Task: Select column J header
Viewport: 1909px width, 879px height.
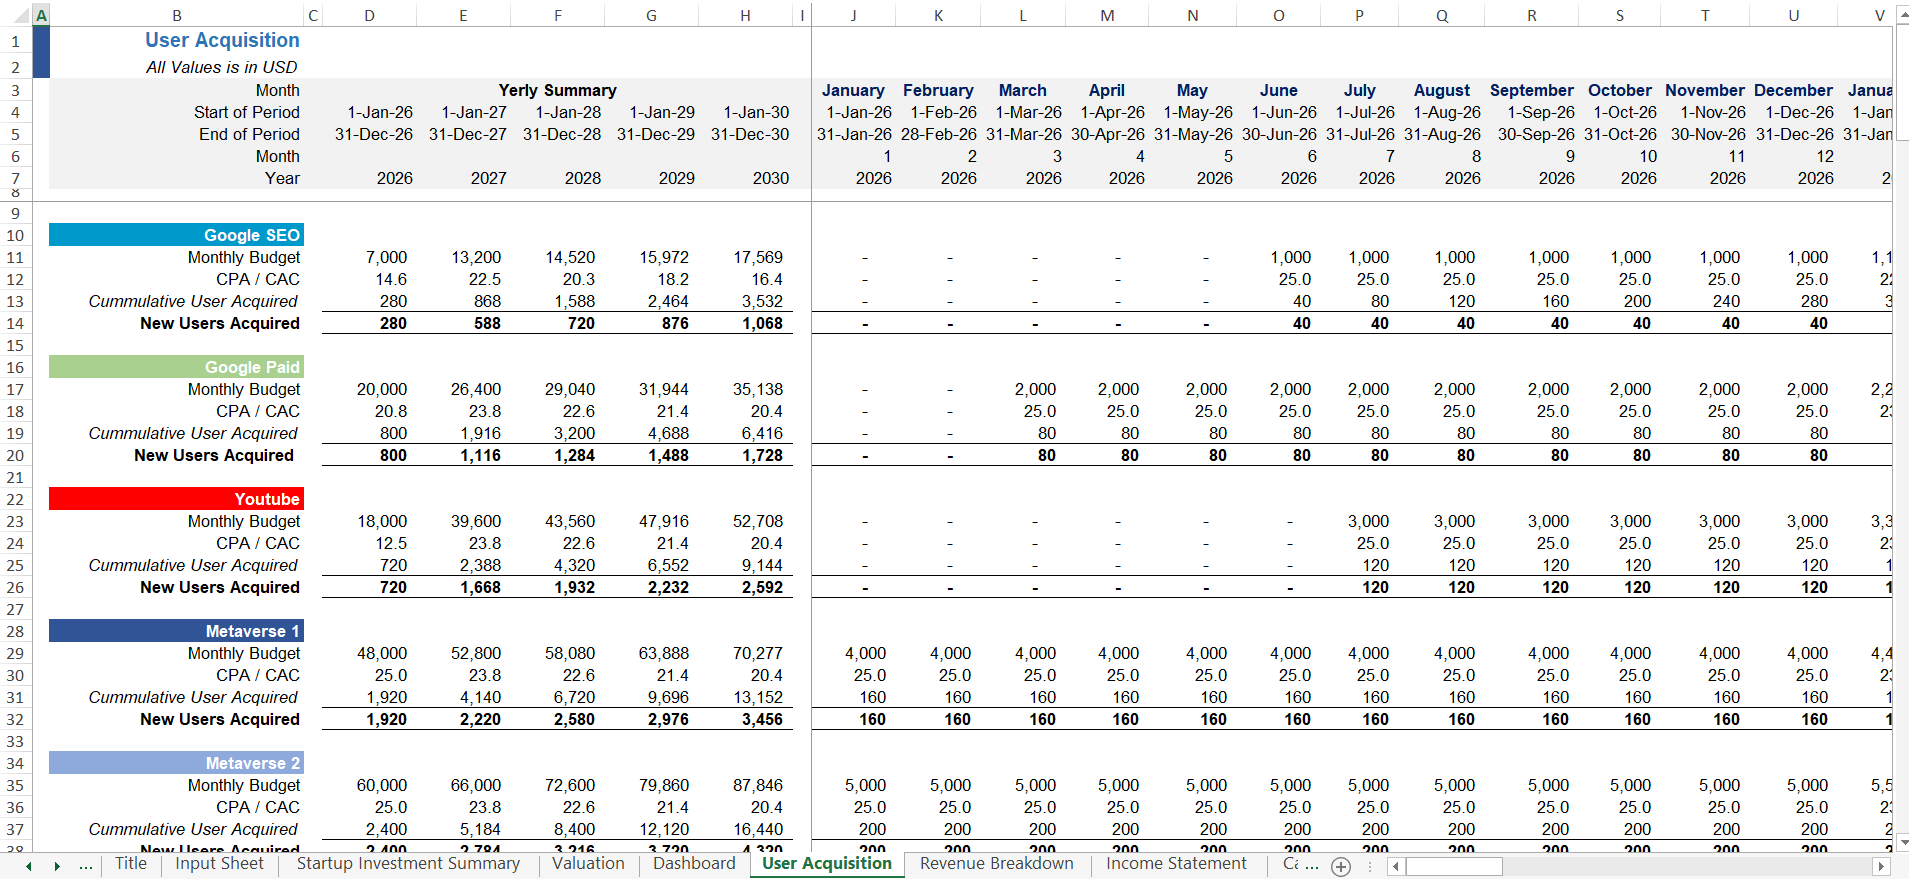Action: coord(853,15)
